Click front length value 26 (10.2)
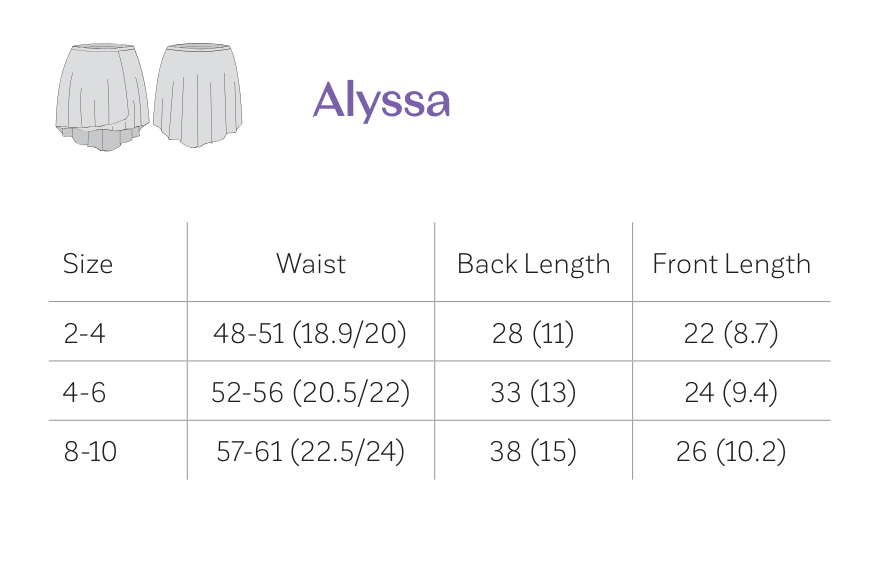The image size is (883, 566). pos(731,451)
